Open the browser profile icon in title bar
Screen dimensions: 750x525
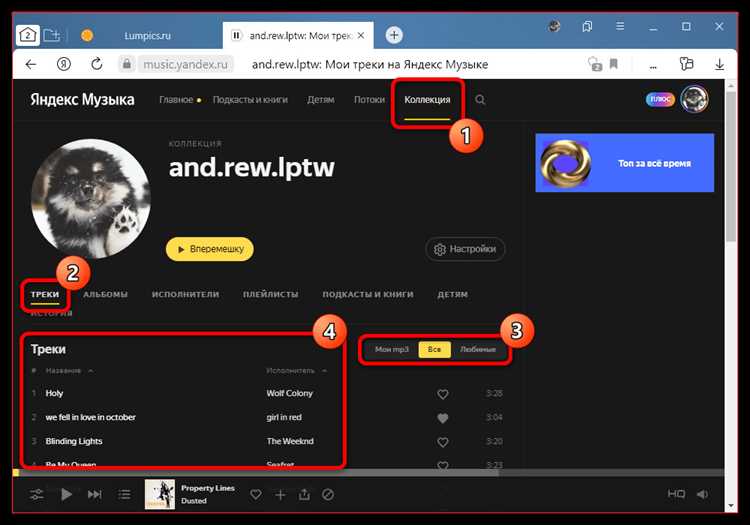pos(554,26)
